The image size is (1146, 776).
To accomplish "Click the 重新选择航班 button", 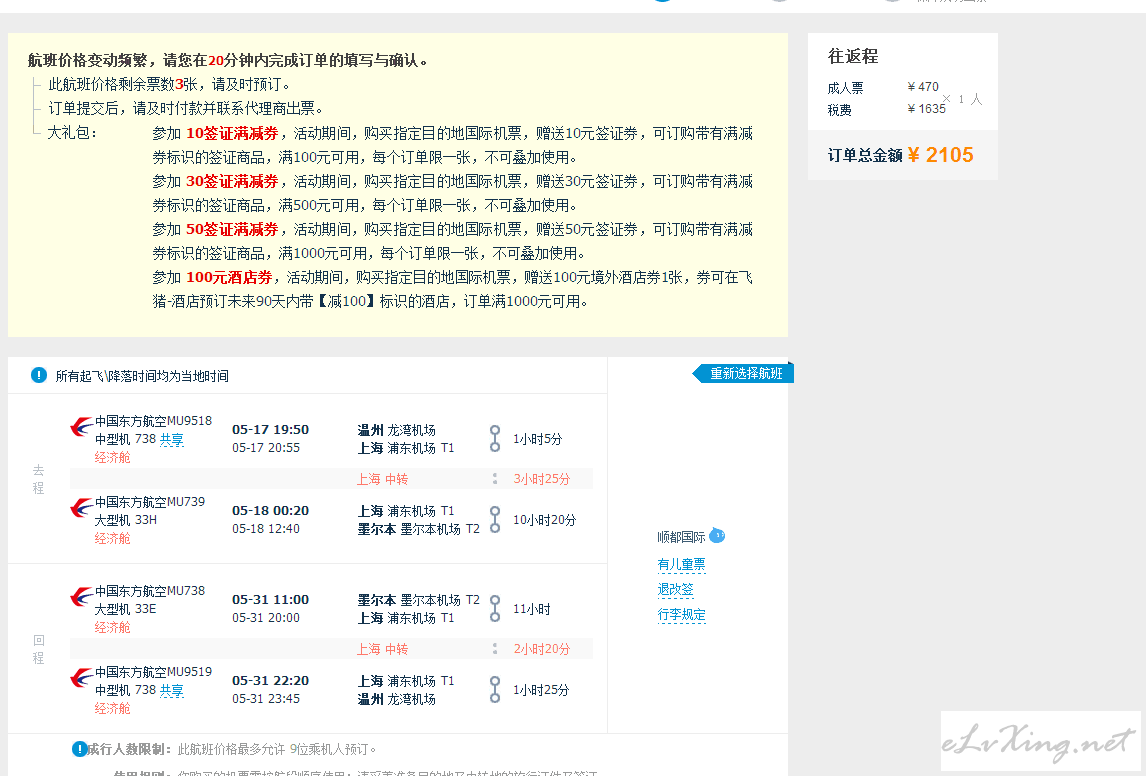I will 743,373.
